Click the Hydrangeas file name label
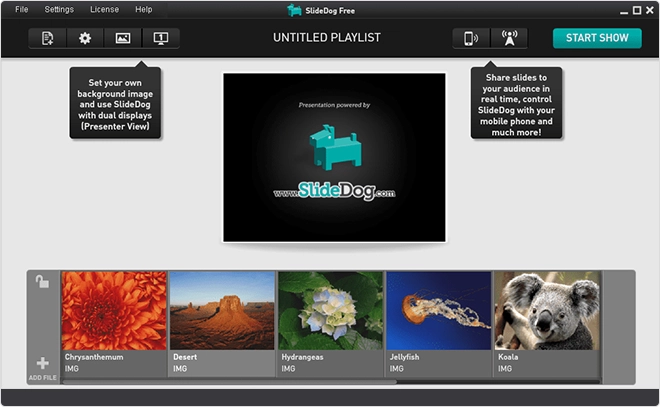The image size is (660, 407). pyautogui.click(x=302, y=357)
